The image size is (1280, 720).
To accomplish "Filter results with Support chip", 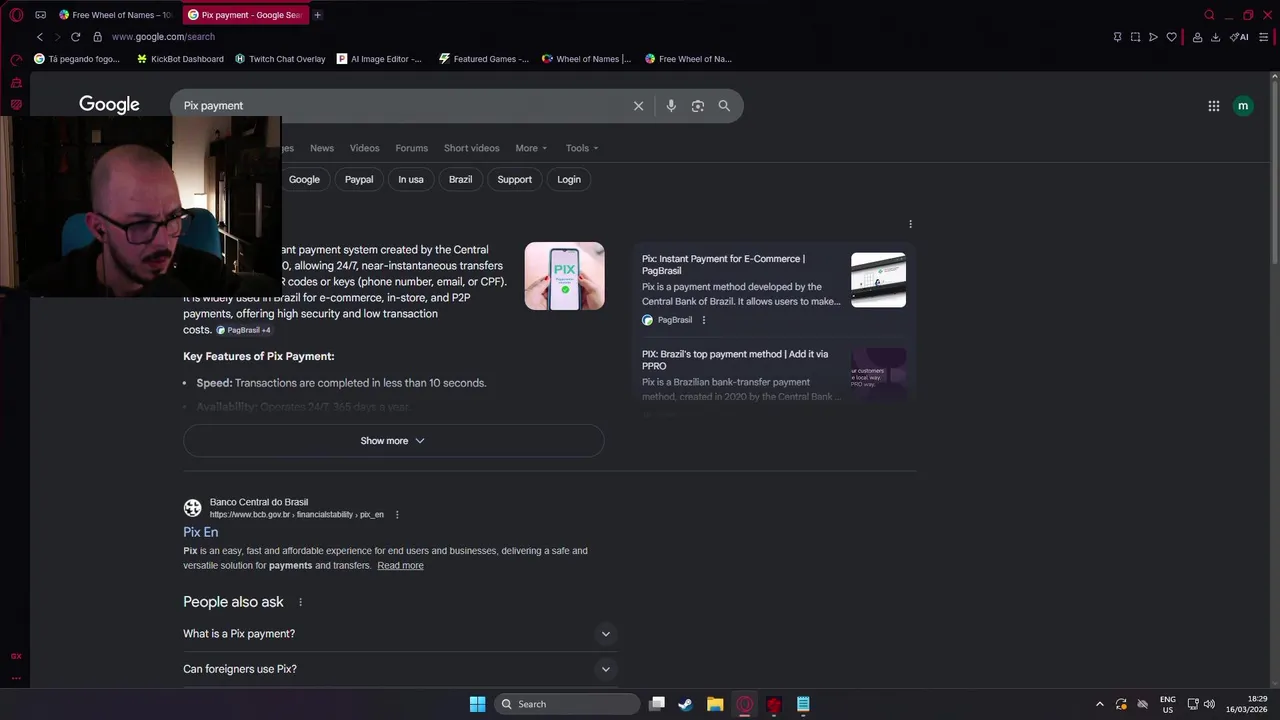I will coord(515,180).
